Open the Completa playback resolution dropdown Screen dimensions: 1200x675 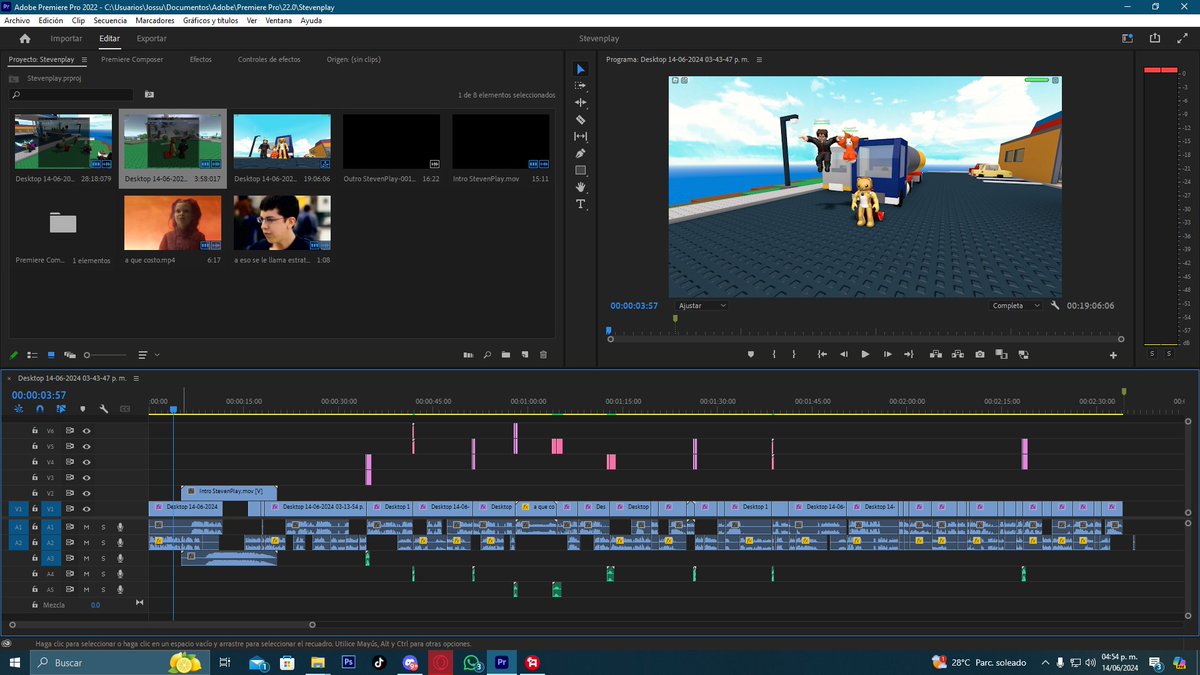(x=1015, y=306)
